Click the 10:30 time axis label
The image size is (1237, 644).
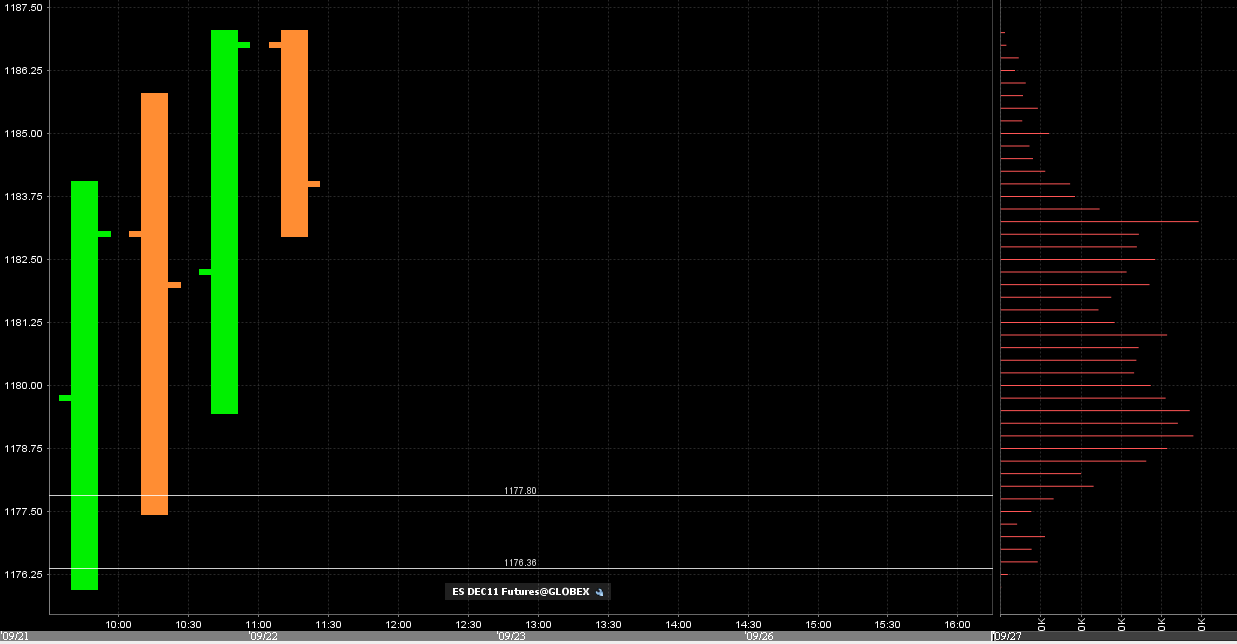pos(188,623)
